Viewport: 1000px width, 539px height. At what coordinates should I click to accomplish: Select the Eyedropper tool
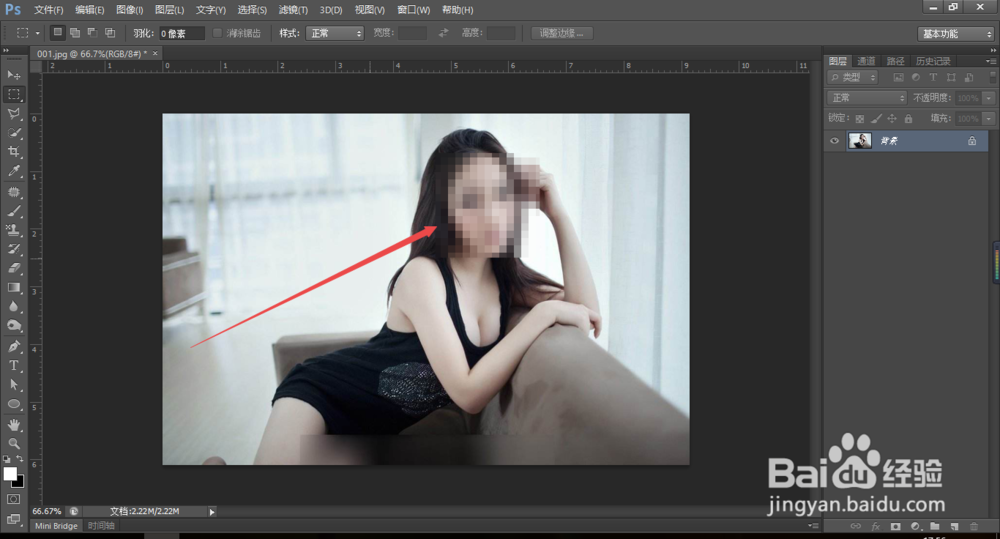tap(13, 171)
